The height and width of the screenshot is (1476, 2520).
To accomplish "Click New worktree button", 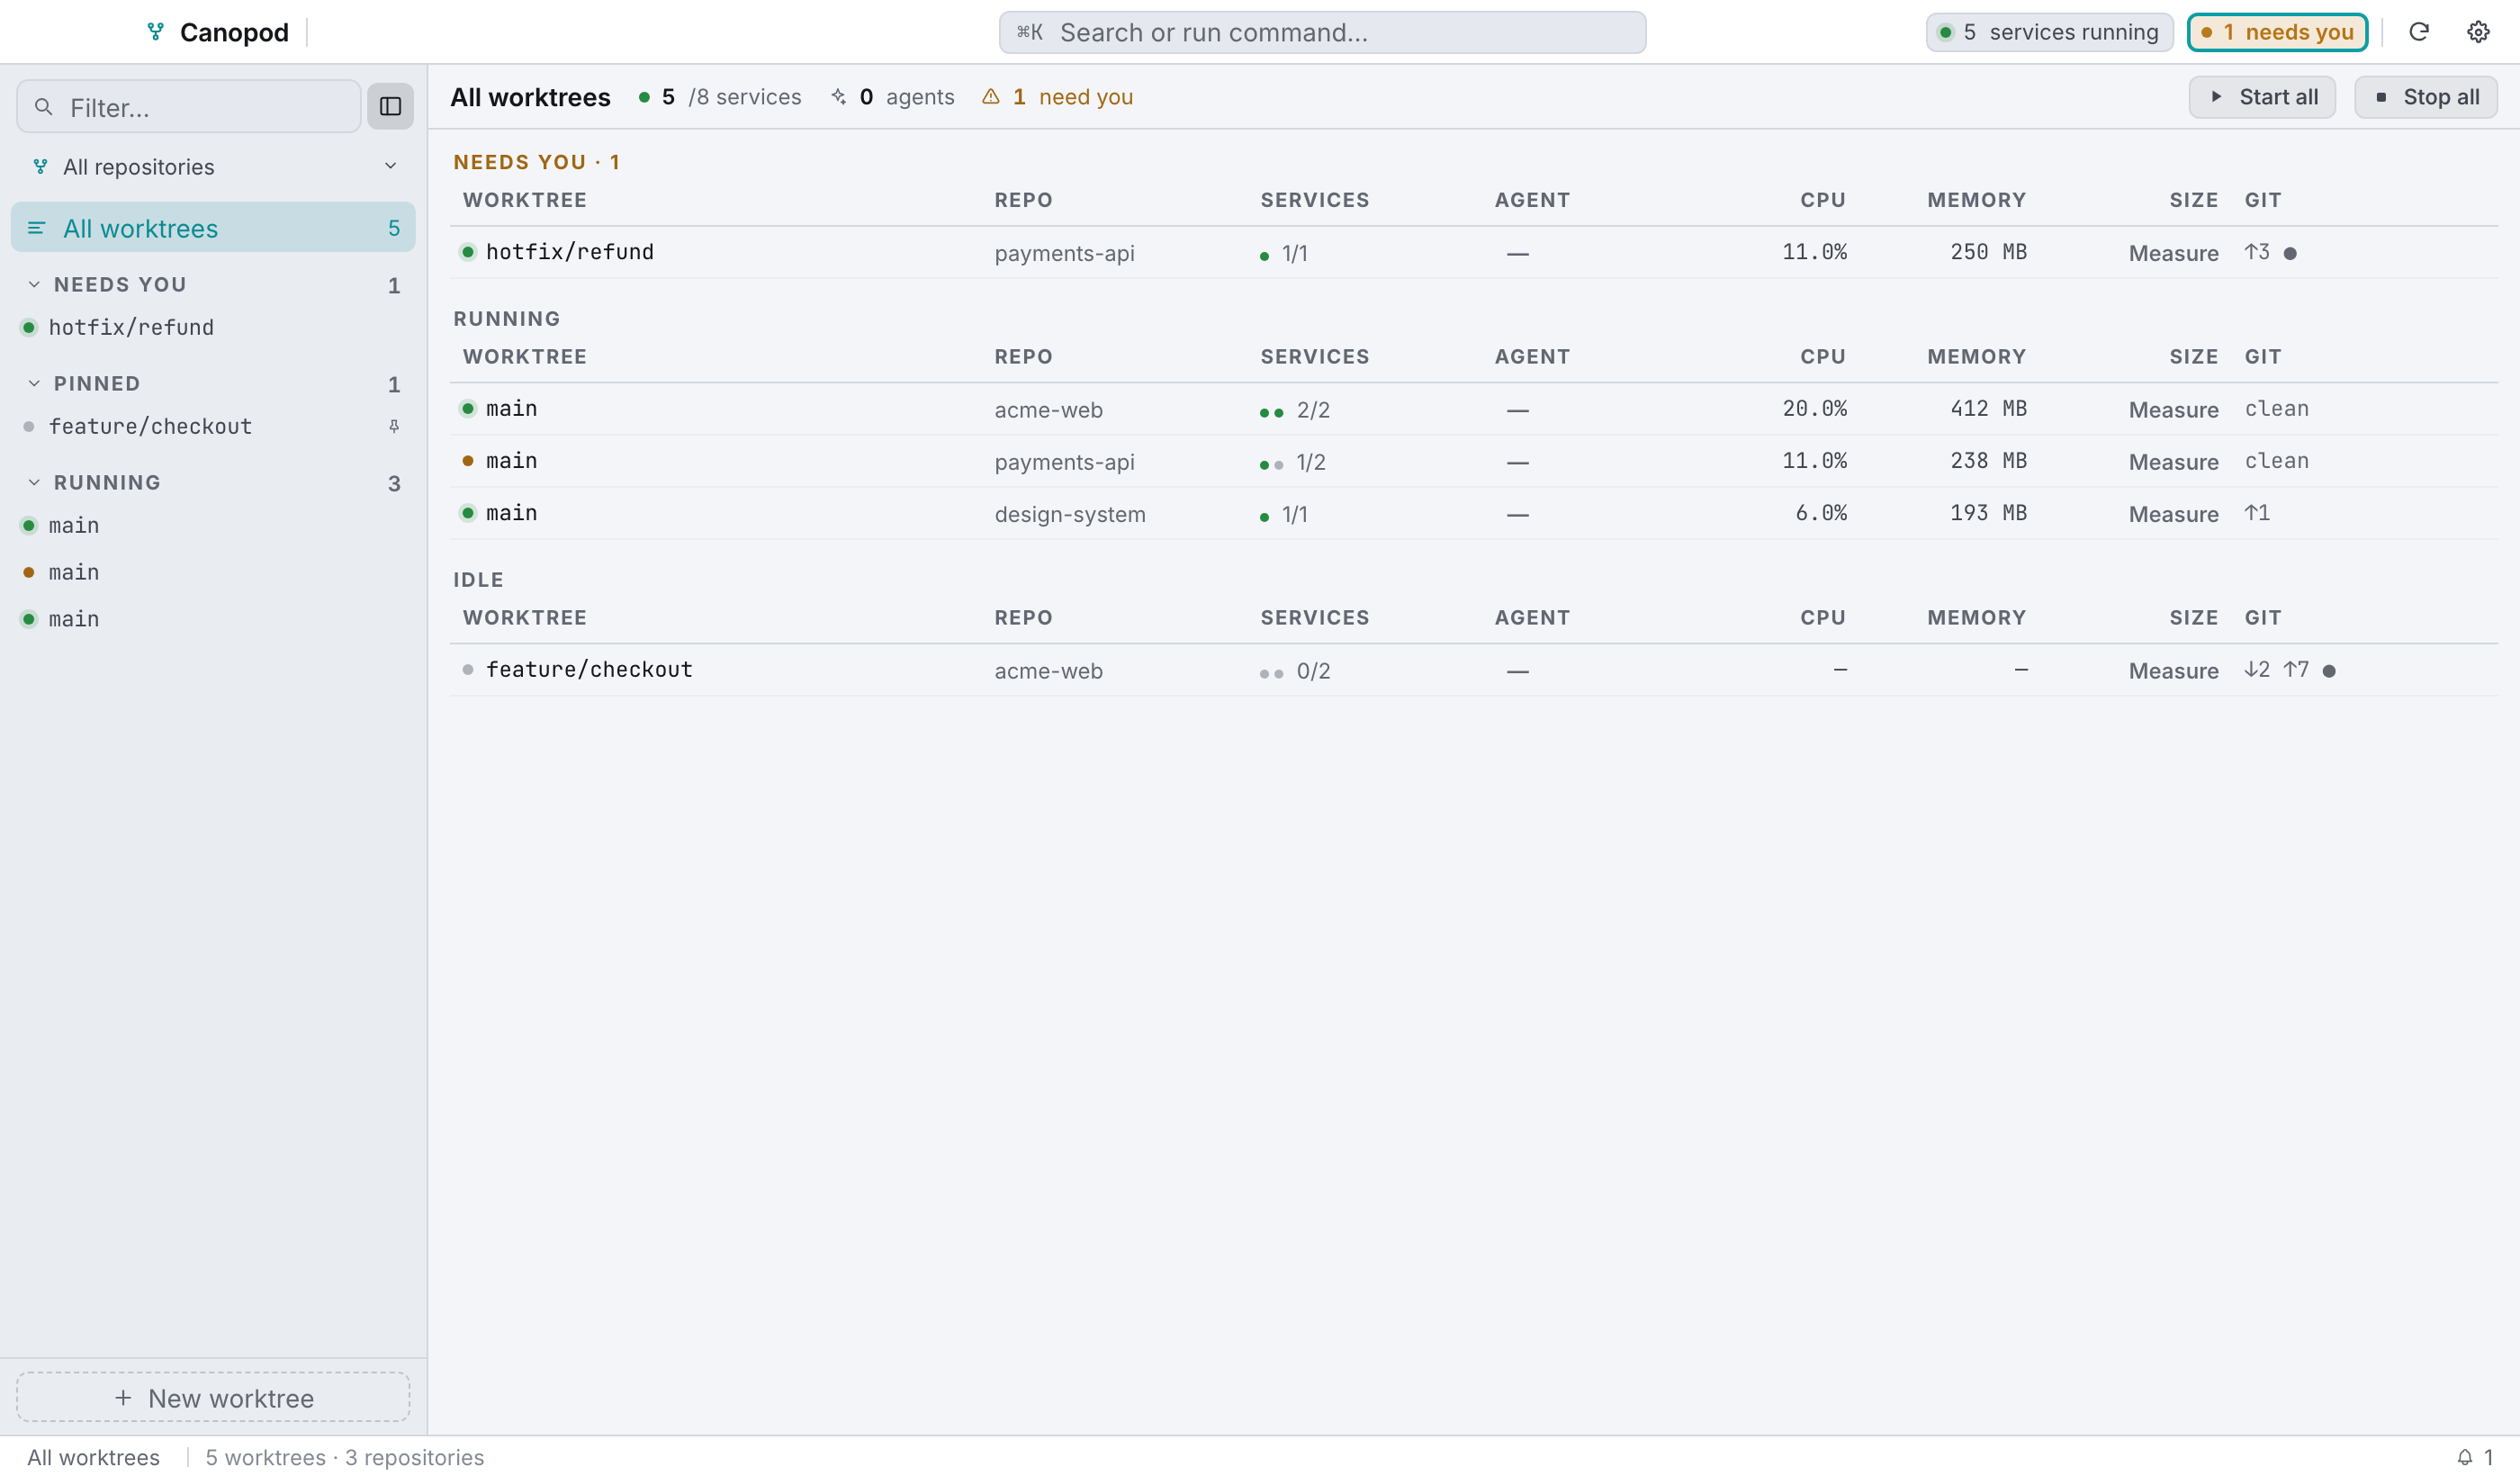I will pos(213,1397).
